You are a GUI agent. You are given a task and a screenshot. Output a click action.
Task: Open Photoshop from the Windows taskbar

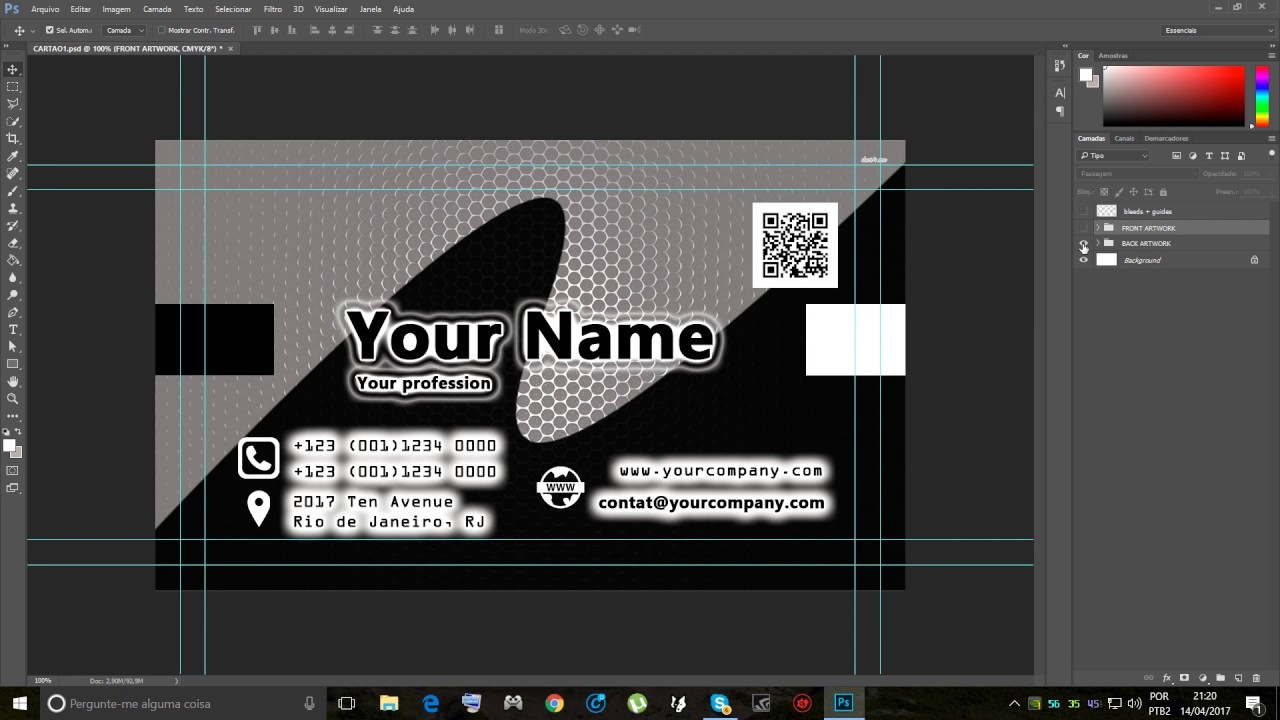coord(844,703)
